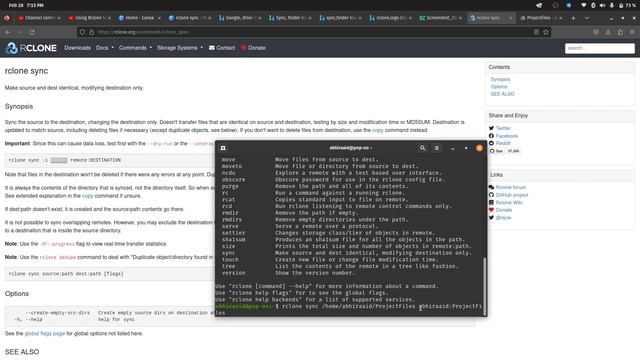Expand the Commands dropdown menu
This screenshot has height=360, width=640.
pos(135,48)
